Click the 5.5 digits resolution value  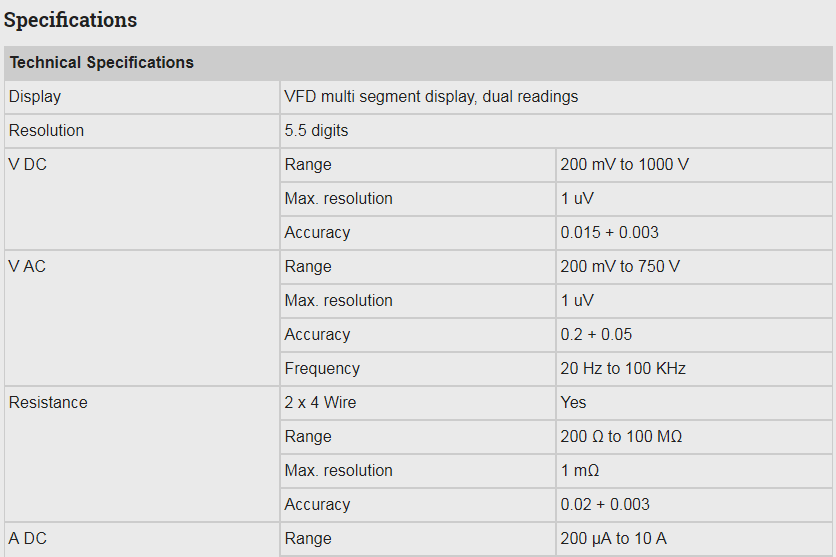coord(316,131)
